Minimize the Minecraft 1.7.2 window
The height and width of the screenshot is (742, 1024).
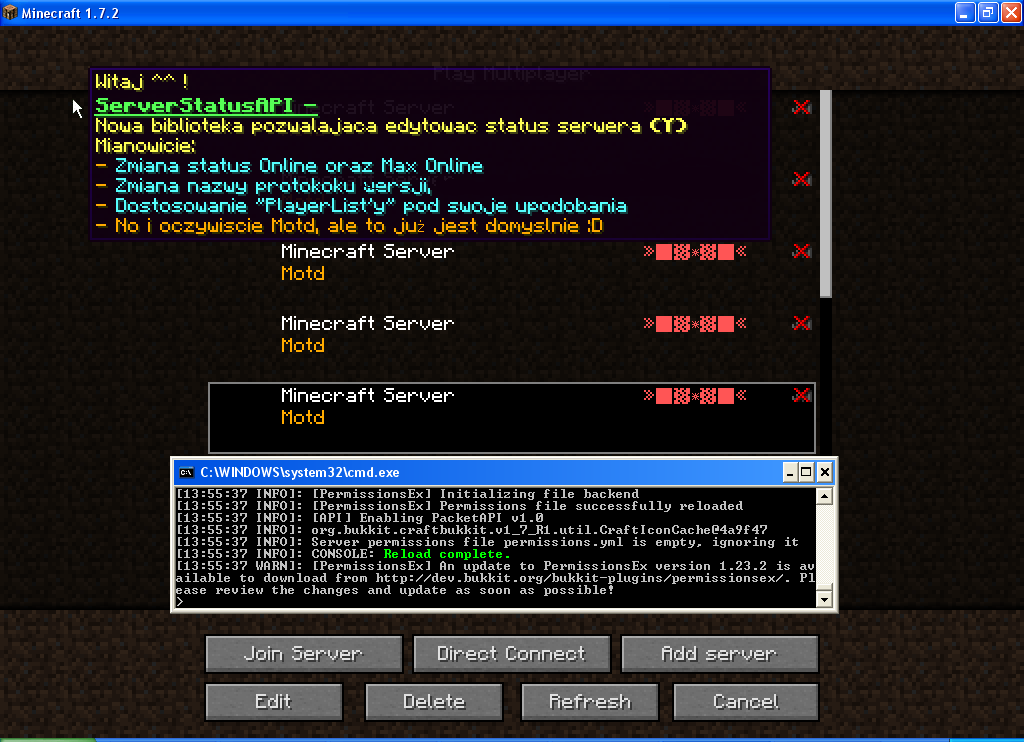[965, 12]
